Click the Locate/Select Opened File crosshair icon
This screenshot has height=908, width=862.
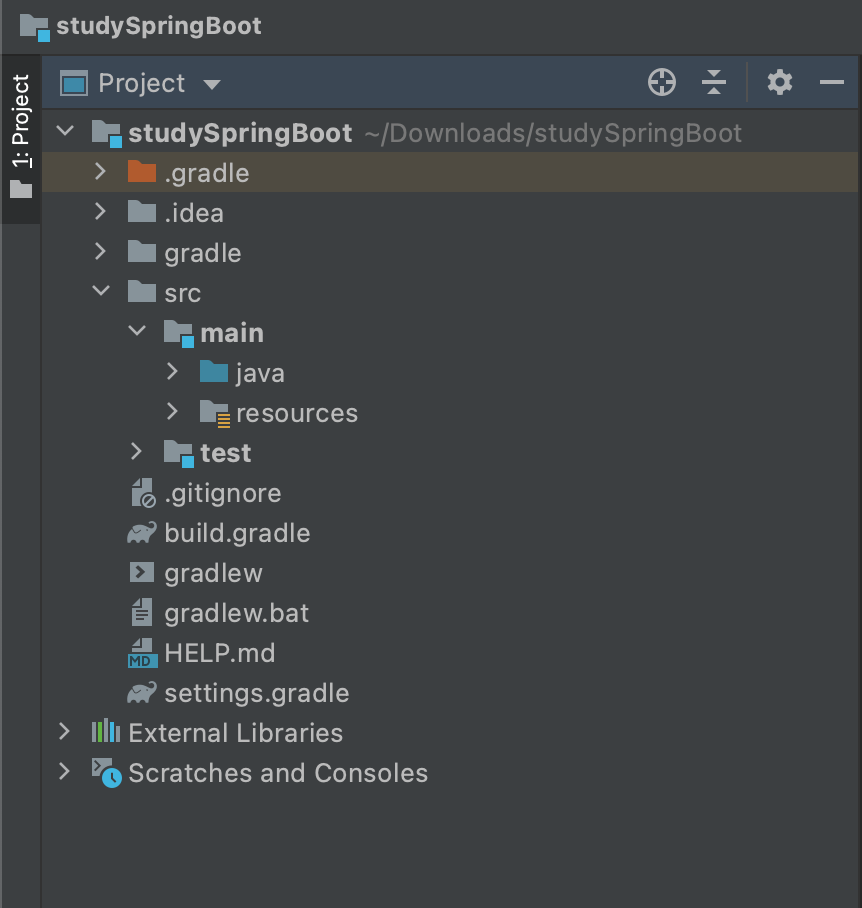coord(661,83)
